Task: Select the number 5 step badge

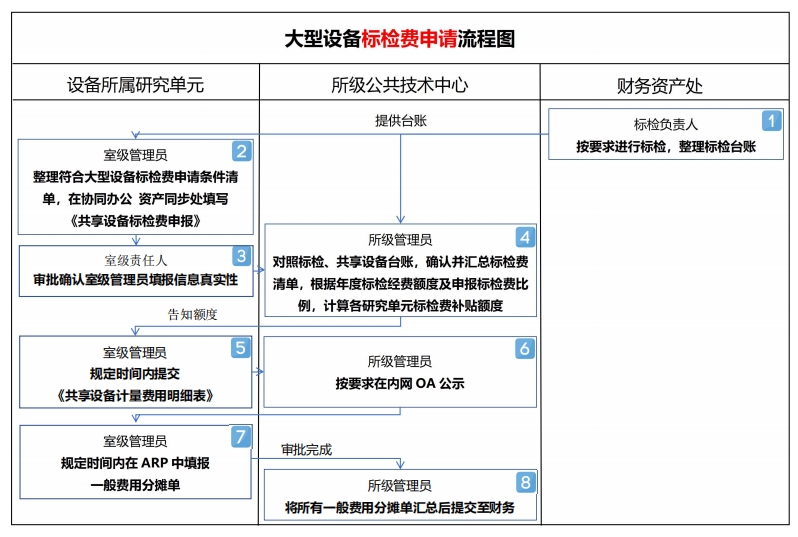Action: (241, 348)
